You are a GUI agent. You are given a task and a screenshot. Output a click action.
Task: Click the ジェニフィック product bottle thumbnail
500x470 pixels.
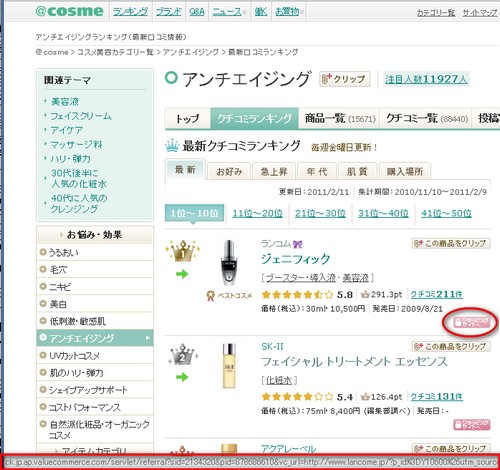229,263
